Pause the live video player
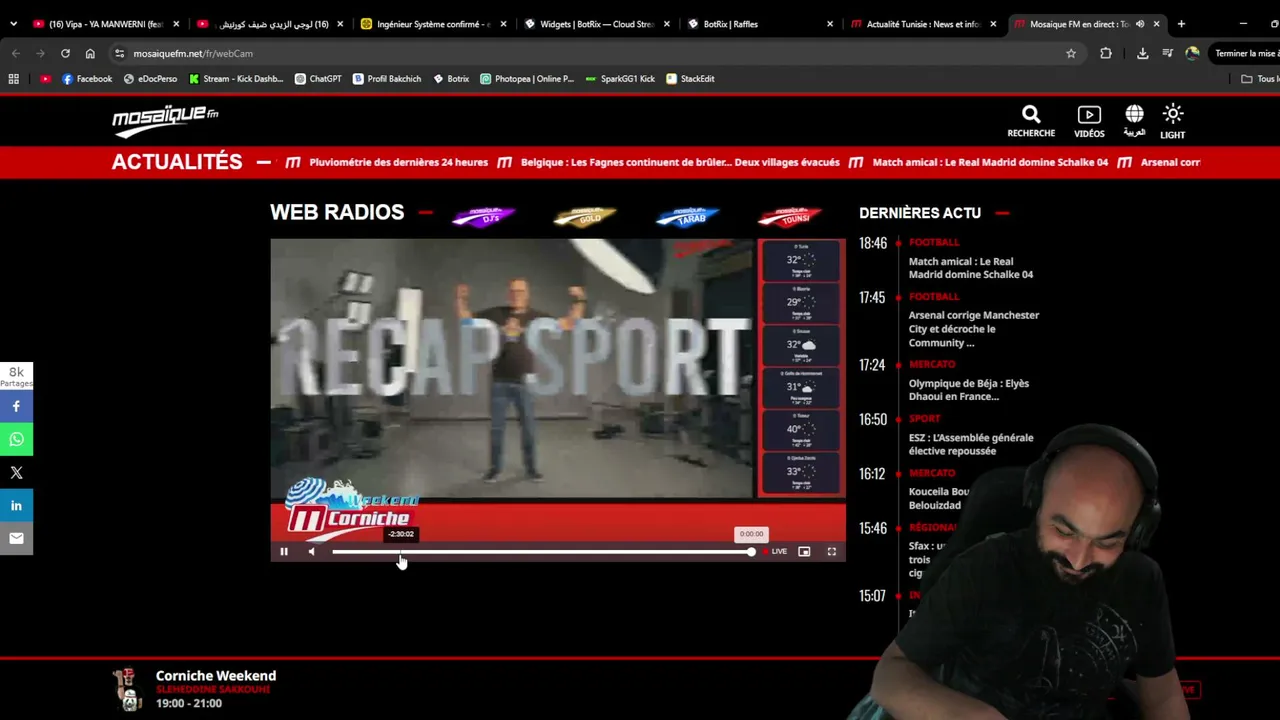The width and height of the screenshot is (1280, 720). coord(284,551)
